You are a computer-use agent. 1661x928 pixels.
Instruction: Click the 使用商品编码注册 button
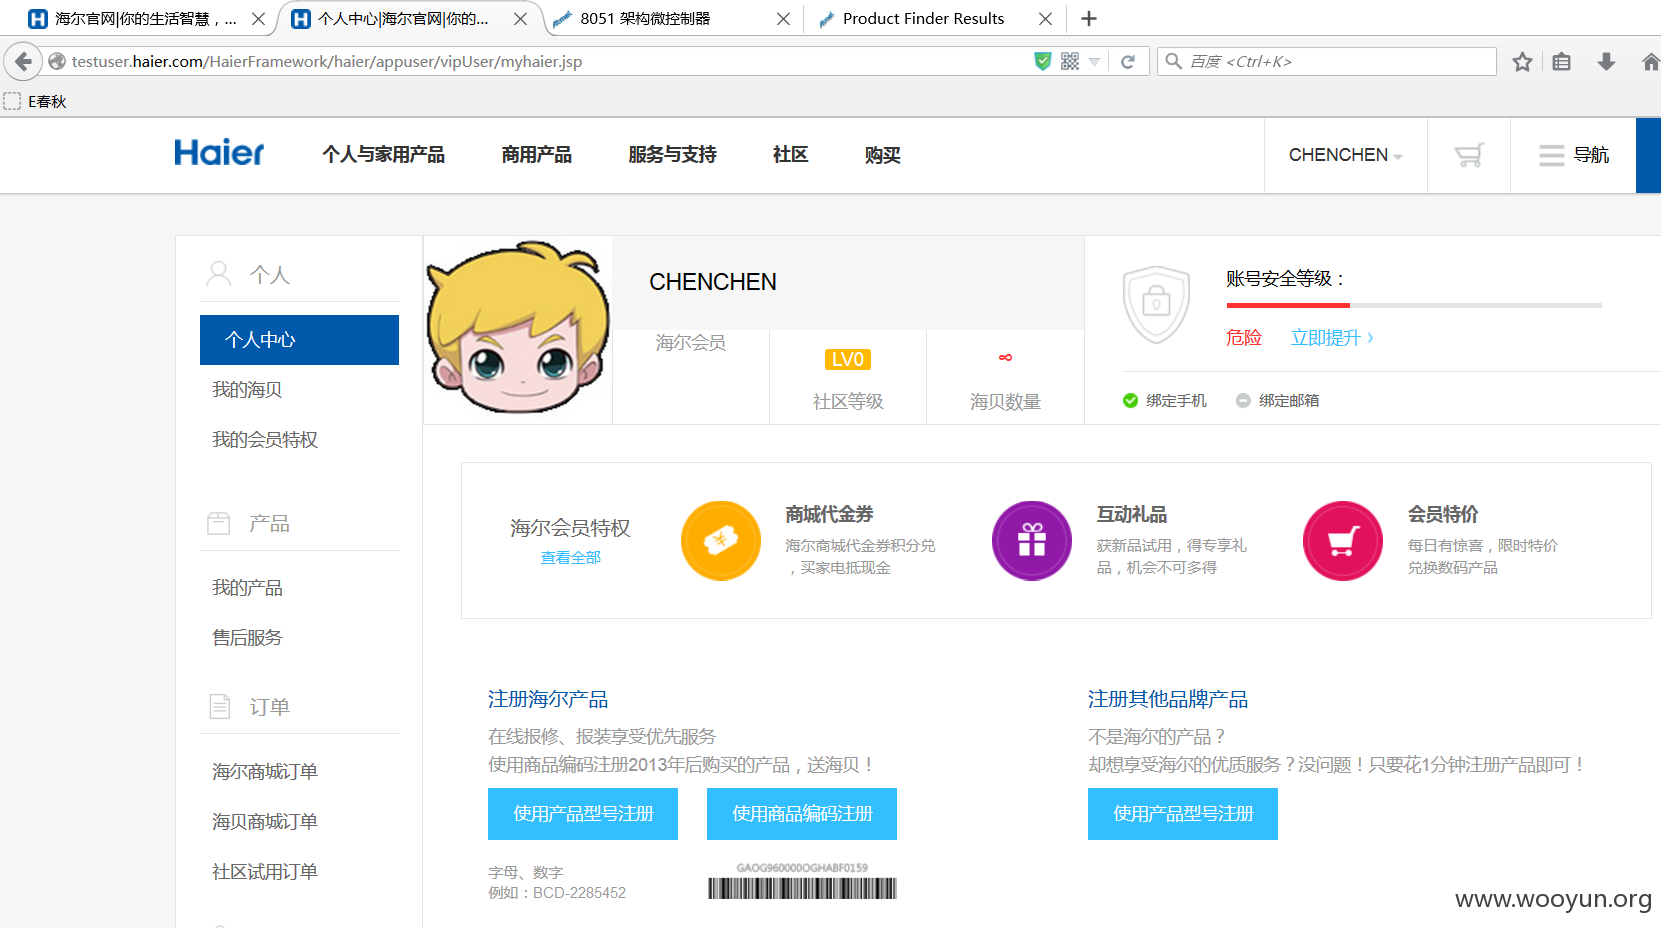[802, 814]
